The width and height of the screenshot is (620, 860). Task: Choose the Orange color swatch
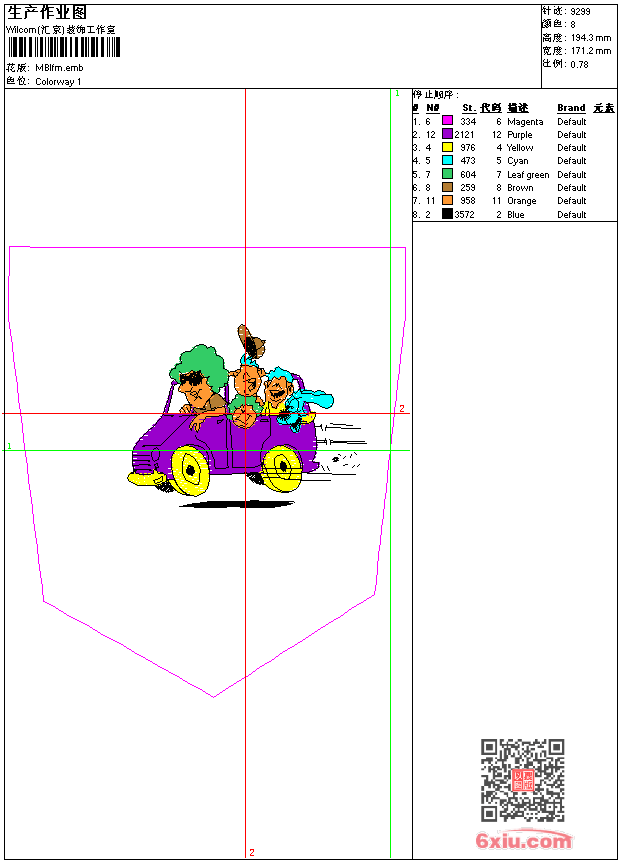coord(447,200)
